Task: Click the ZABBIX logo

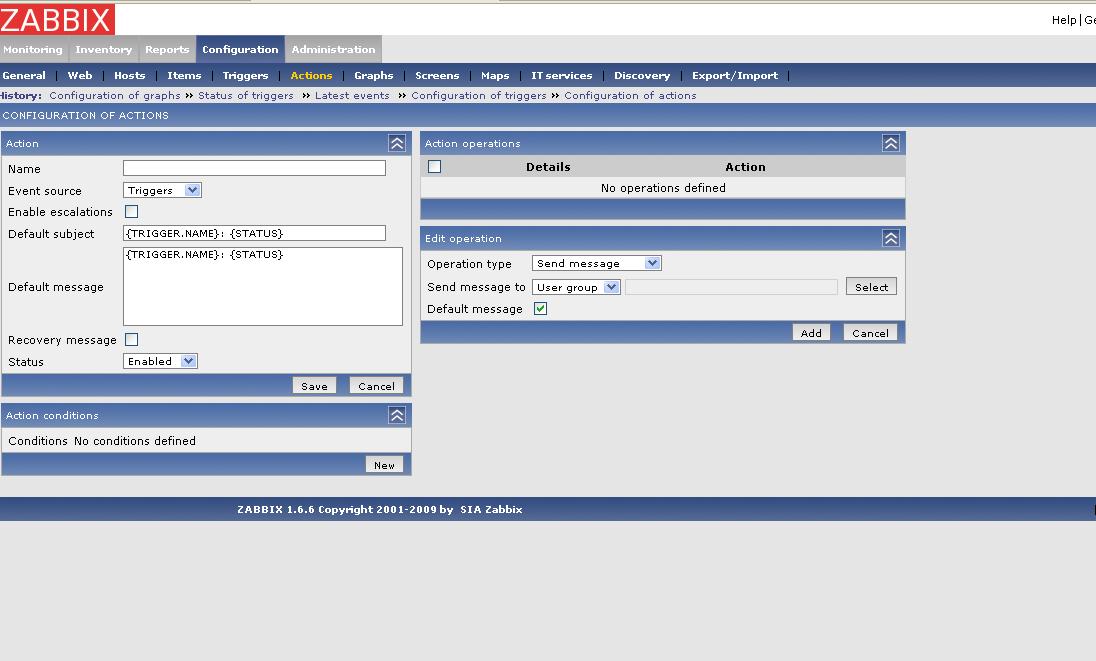Action: [x=57, y=19]
